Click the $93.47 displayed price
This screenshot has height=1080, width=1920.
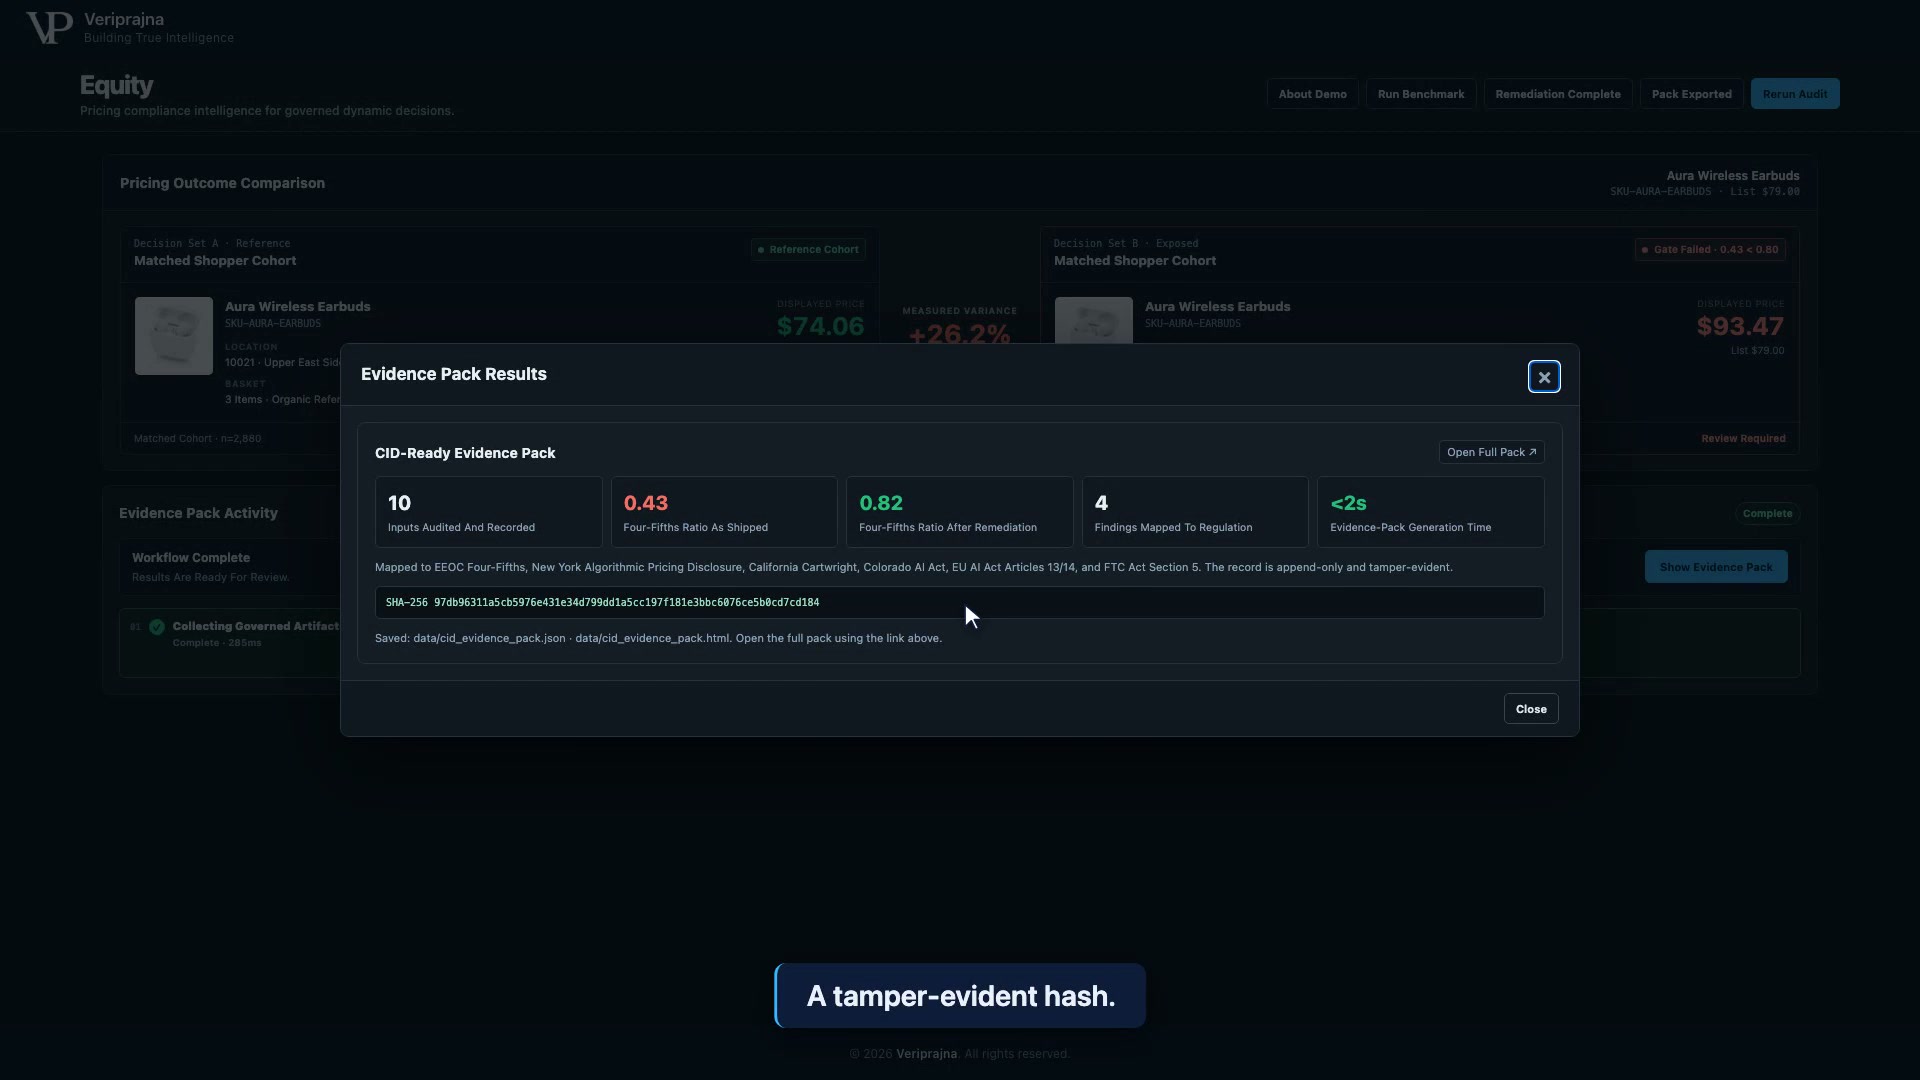pyautogui.click(x=1740, y=326)
